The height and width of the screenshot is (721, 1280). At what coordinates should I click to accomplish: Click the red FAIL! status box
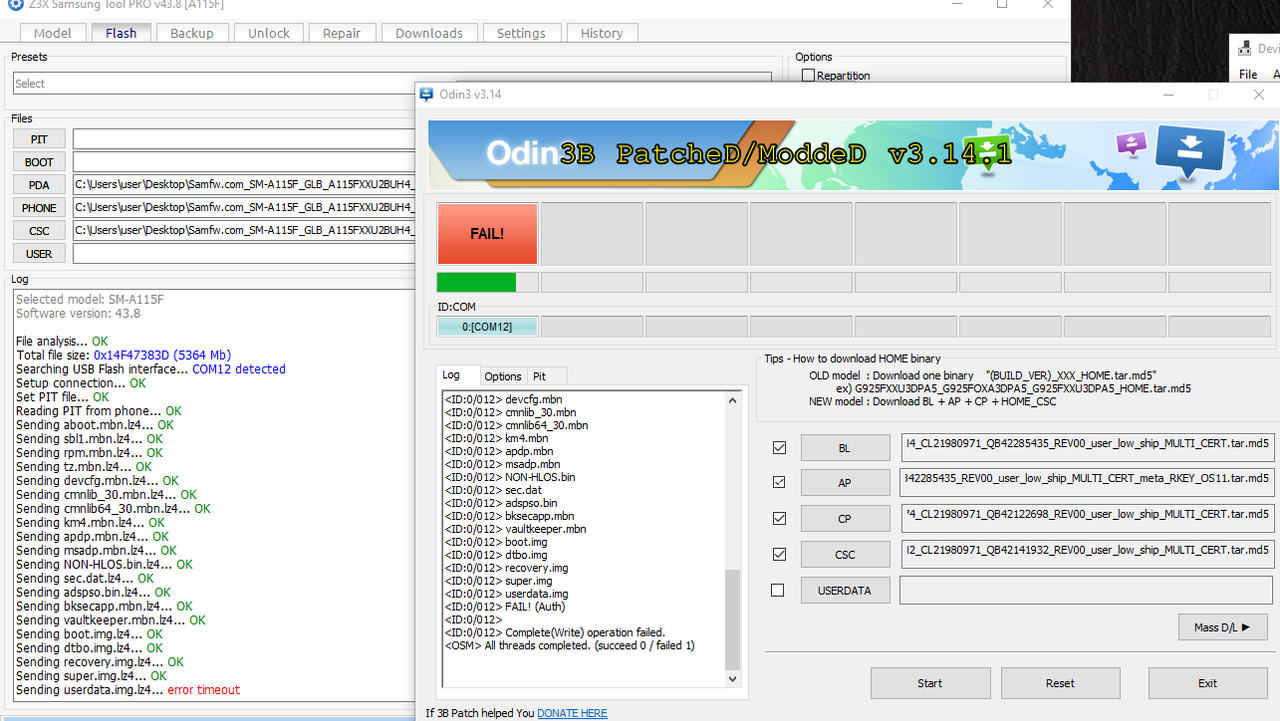point(487,234)
